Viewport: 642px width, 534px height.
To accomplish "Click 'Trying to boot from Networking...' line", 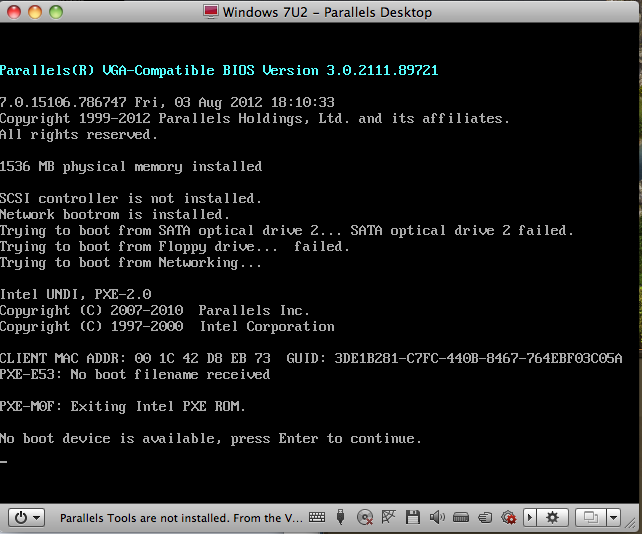I will tap(131, 262).
